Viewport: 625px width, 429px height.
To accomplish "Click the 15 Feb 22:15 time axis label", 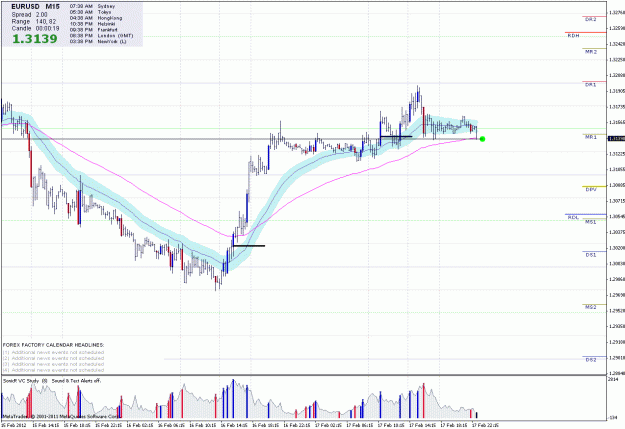I will [108, 425].
